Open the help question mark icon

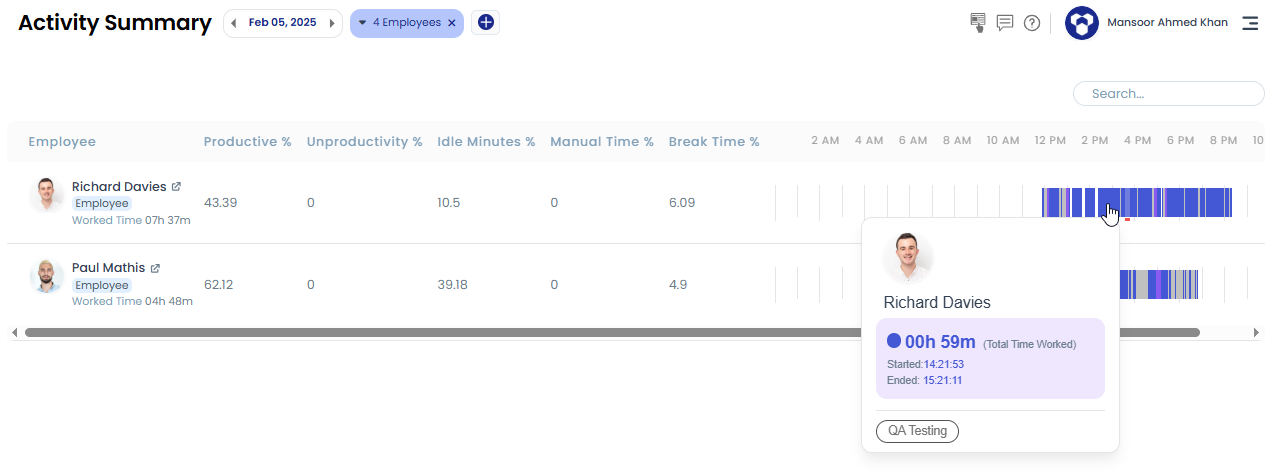coord(1032,23)
